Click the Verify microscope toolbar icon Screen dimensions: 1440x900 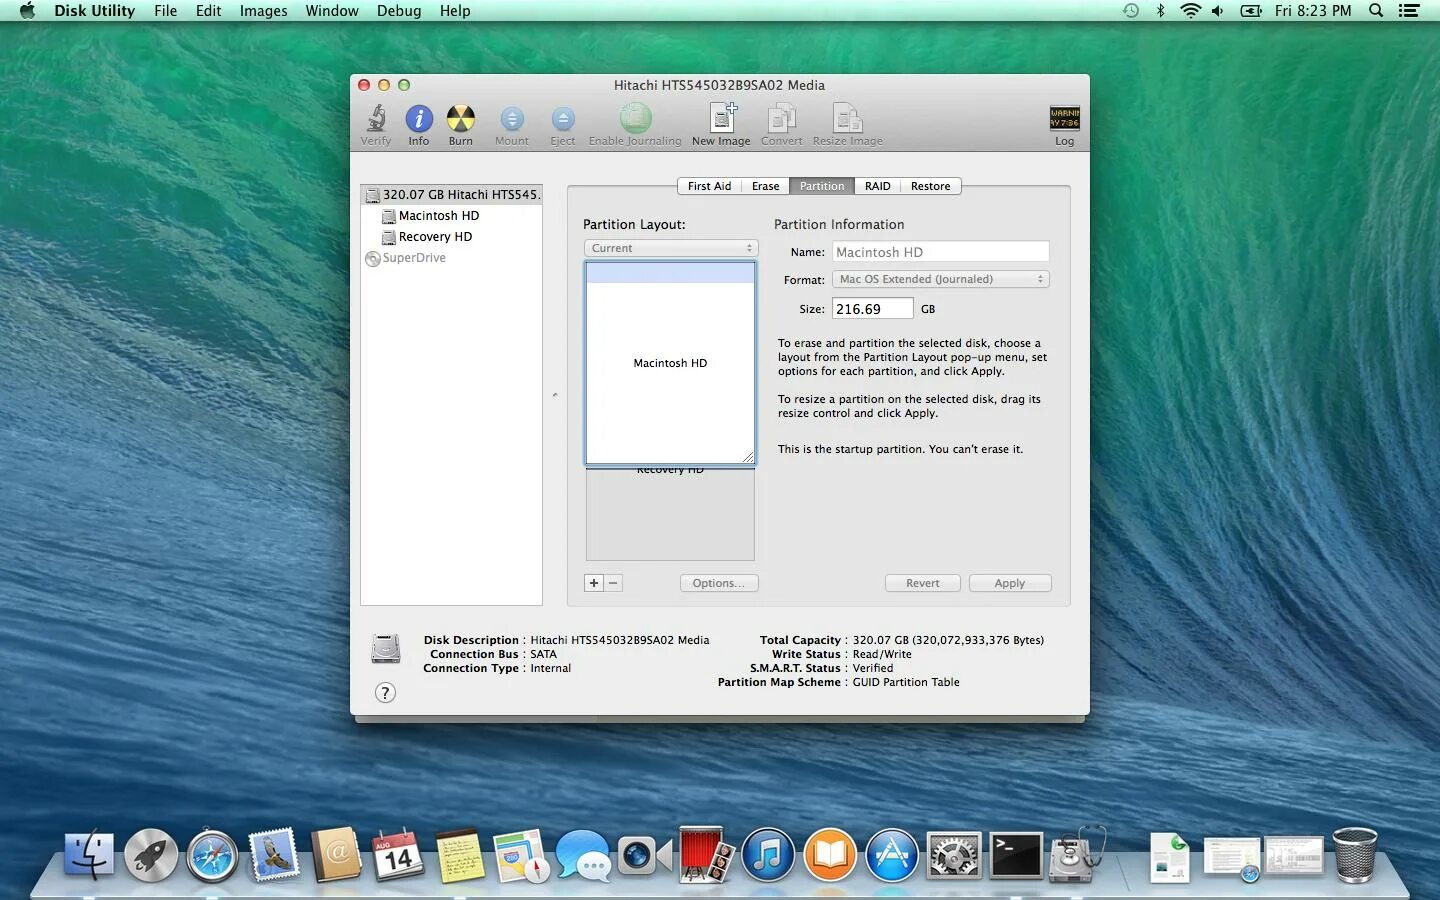coord(376,119)
